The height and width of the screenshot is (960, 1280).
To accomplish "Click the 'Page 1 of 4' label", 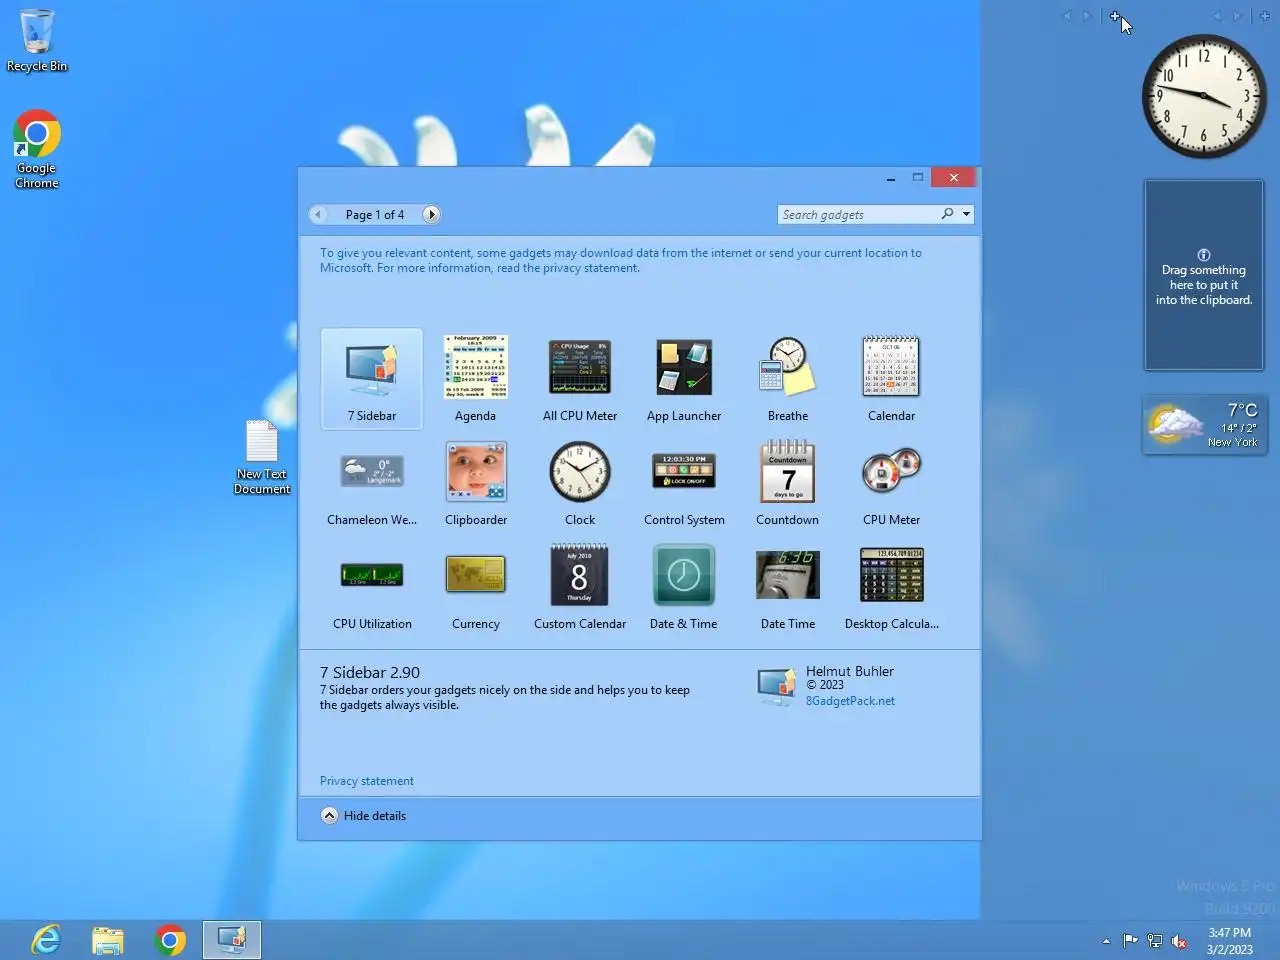I will point(375,214).
